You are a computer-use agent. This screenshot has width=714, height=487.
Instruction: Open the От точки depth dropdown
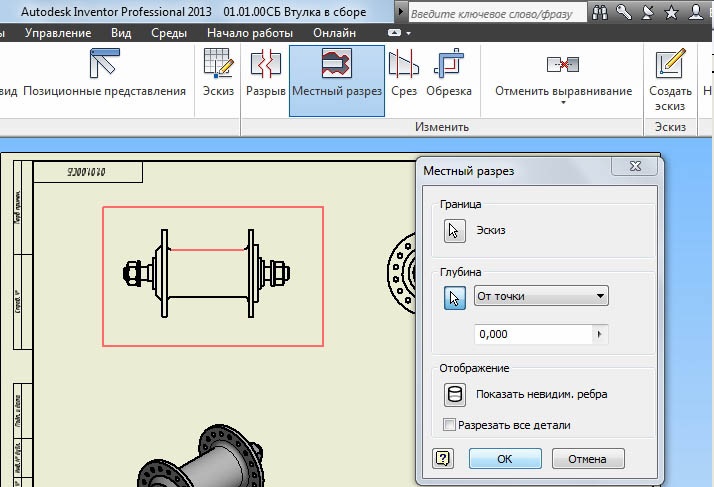[541, 296]
